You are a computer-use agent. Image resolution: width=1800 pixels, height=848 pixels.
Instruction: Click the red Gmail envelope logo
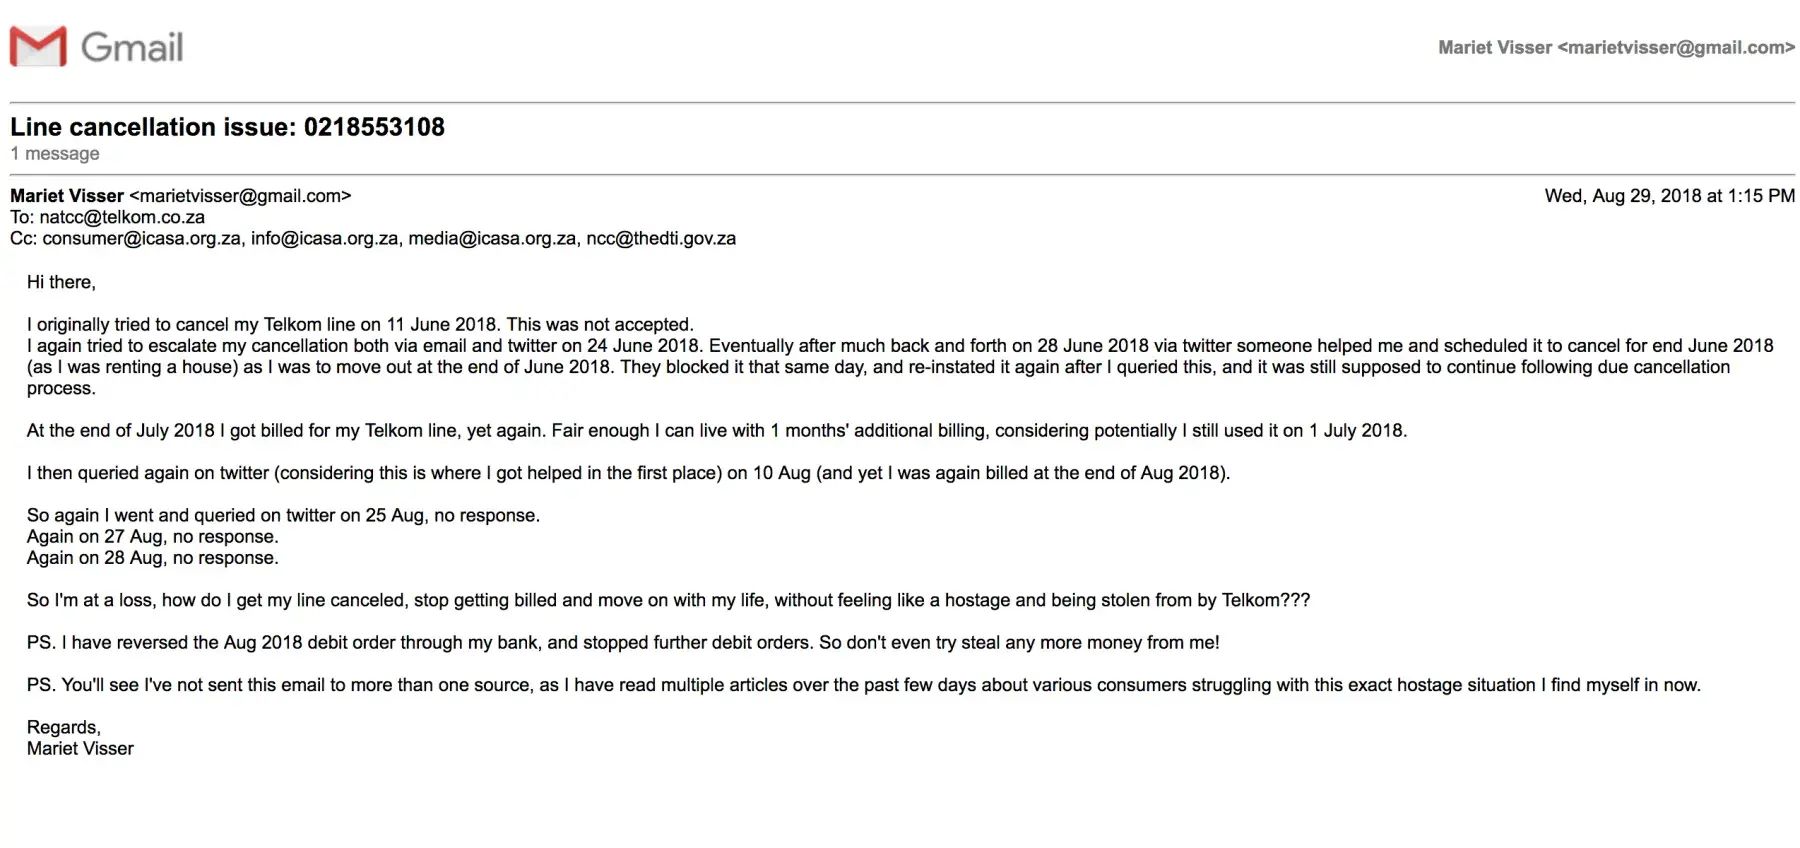coord(38,47)
